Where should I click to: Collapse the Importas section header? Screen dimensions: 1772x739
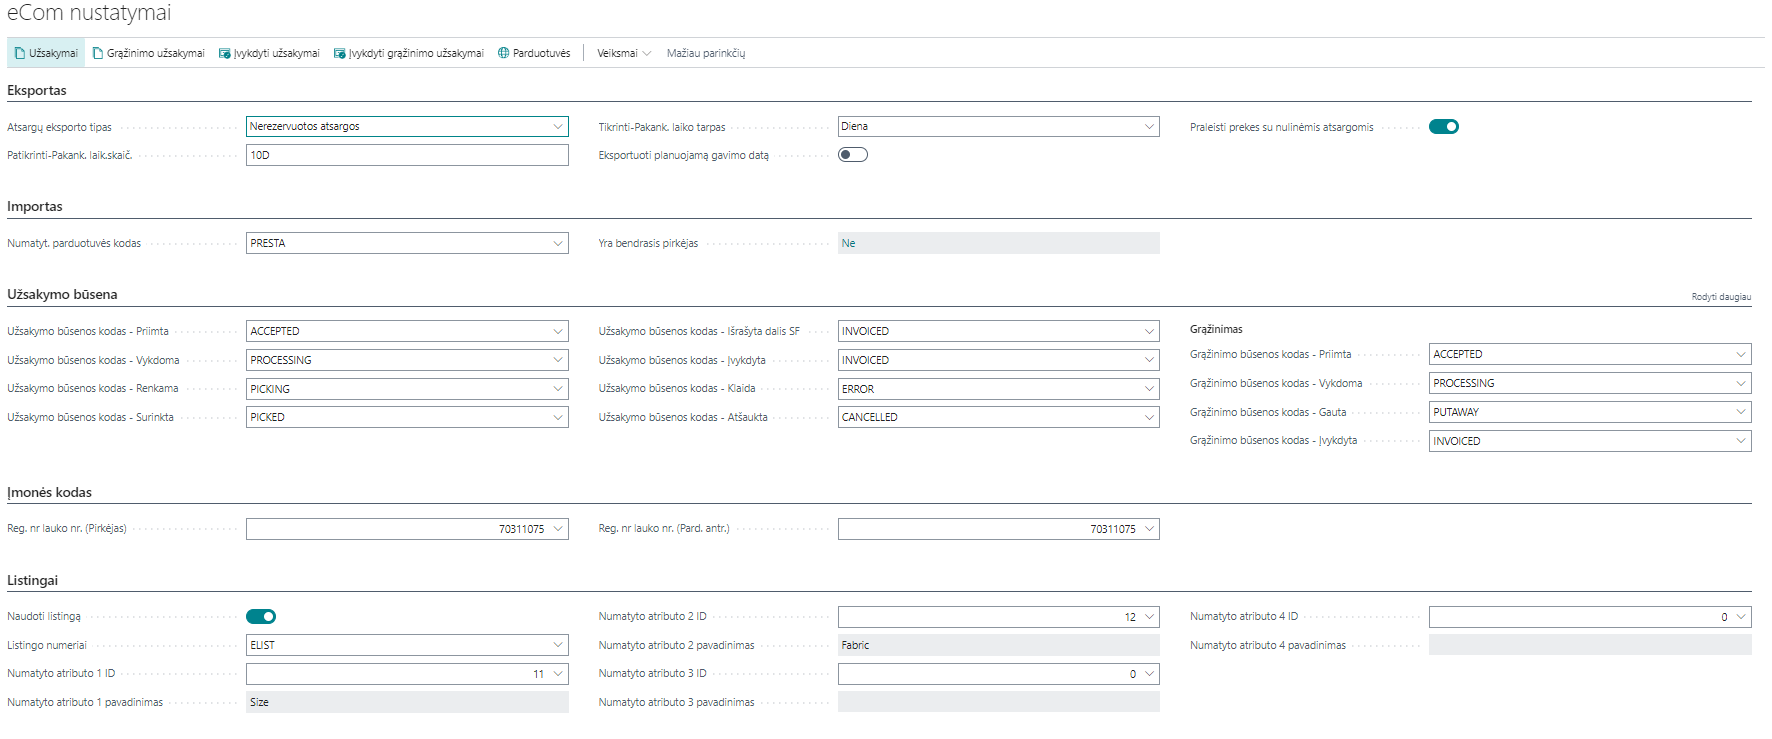click(x=35, y=206)
